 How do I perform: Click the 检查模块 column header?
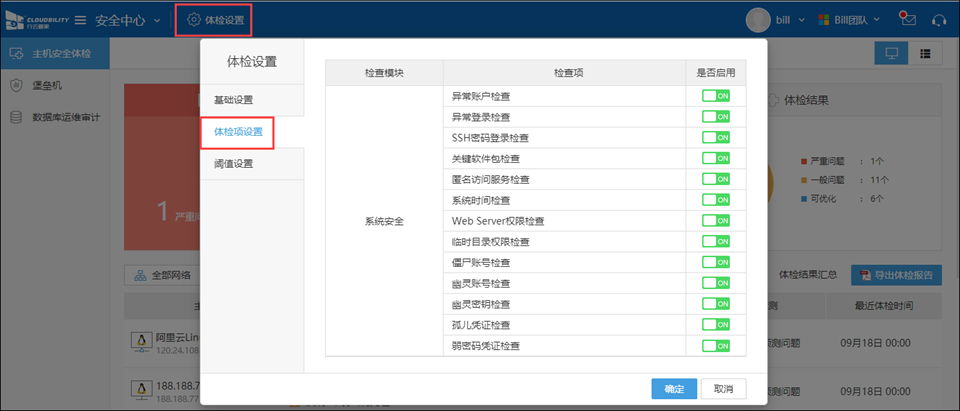click(384, 72)
